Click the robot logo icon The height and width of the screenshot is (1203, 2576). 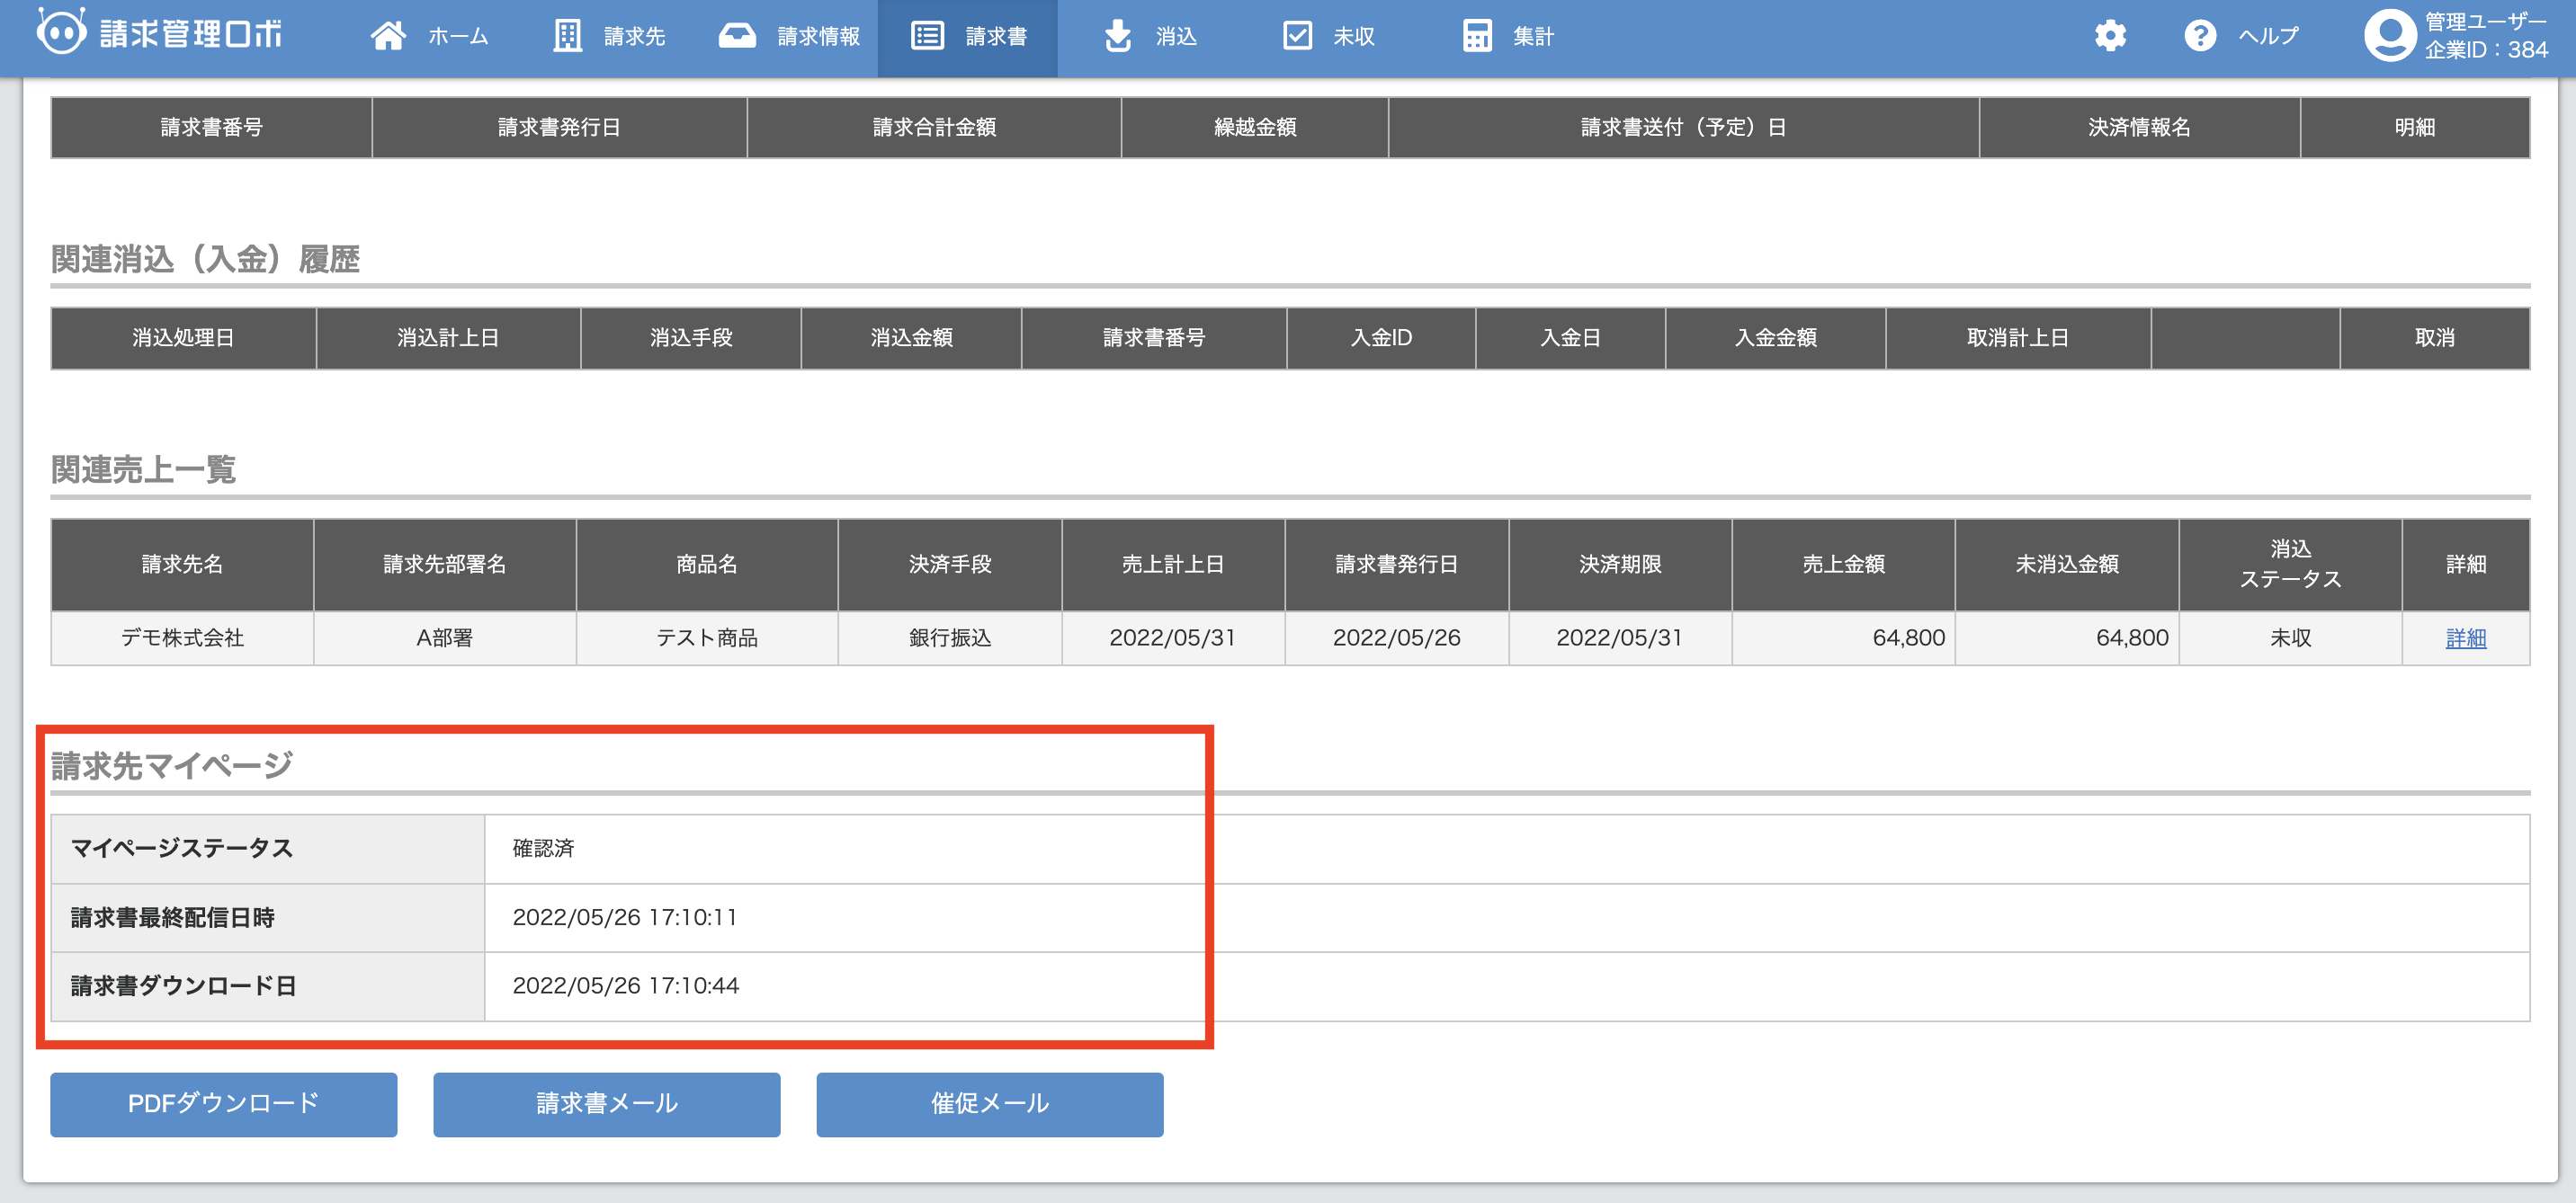61,32
